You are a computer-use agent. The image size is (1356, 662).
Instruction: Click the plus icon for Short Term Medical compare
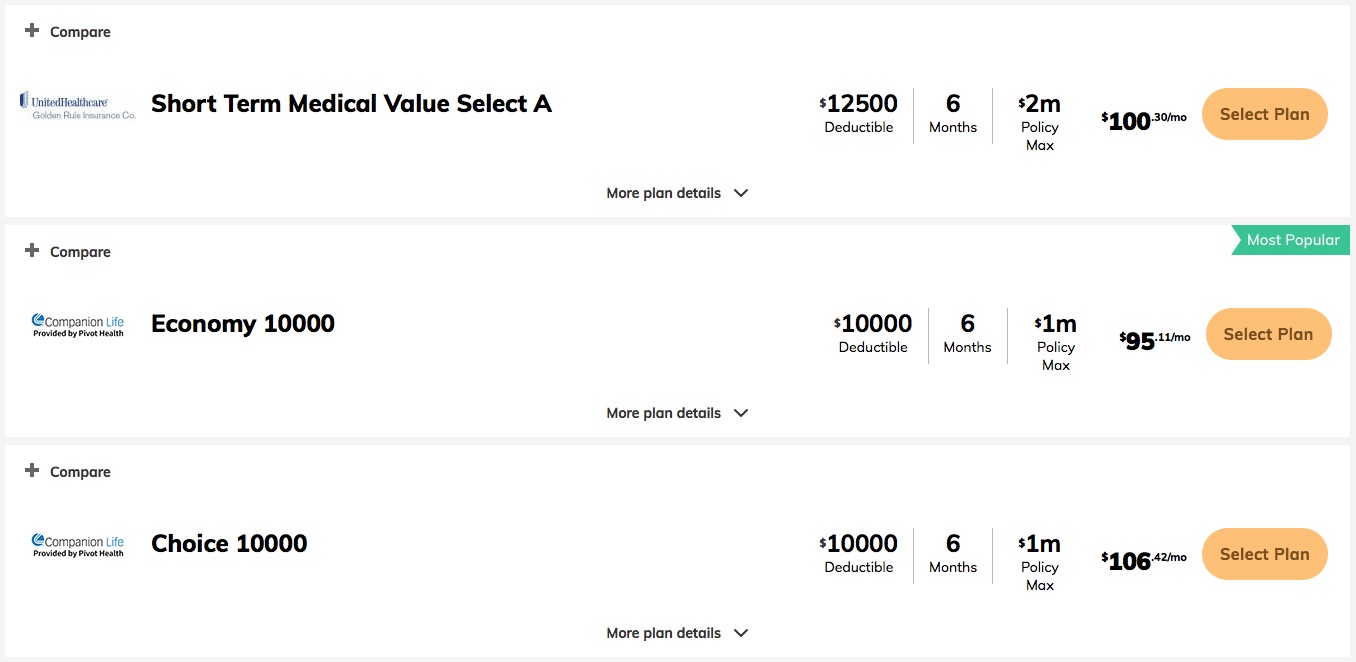pyautogui.click(x=32, y=31)
